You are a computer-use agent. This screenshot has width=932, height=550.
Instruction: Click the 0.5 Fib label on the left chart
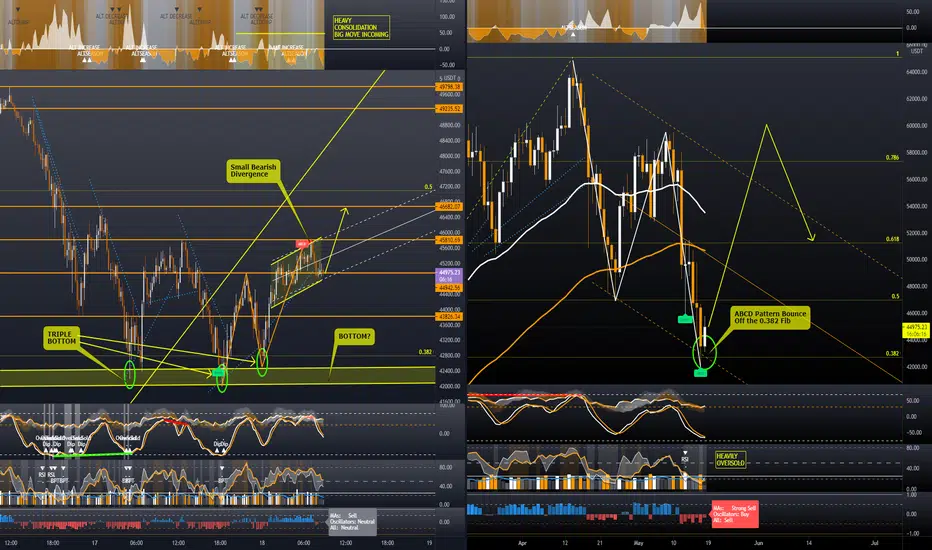(x=428, y=187)
